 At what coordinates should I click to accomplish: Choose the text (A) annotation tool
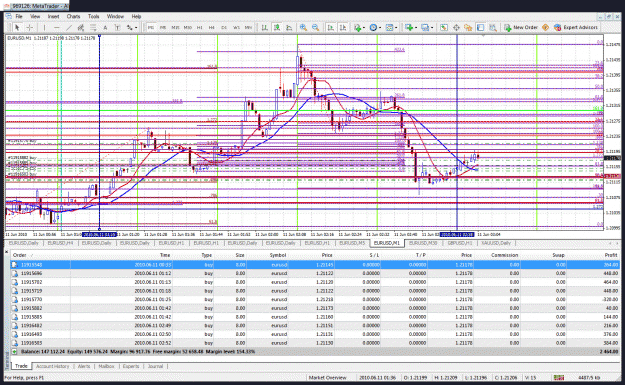tap(105, 28)
